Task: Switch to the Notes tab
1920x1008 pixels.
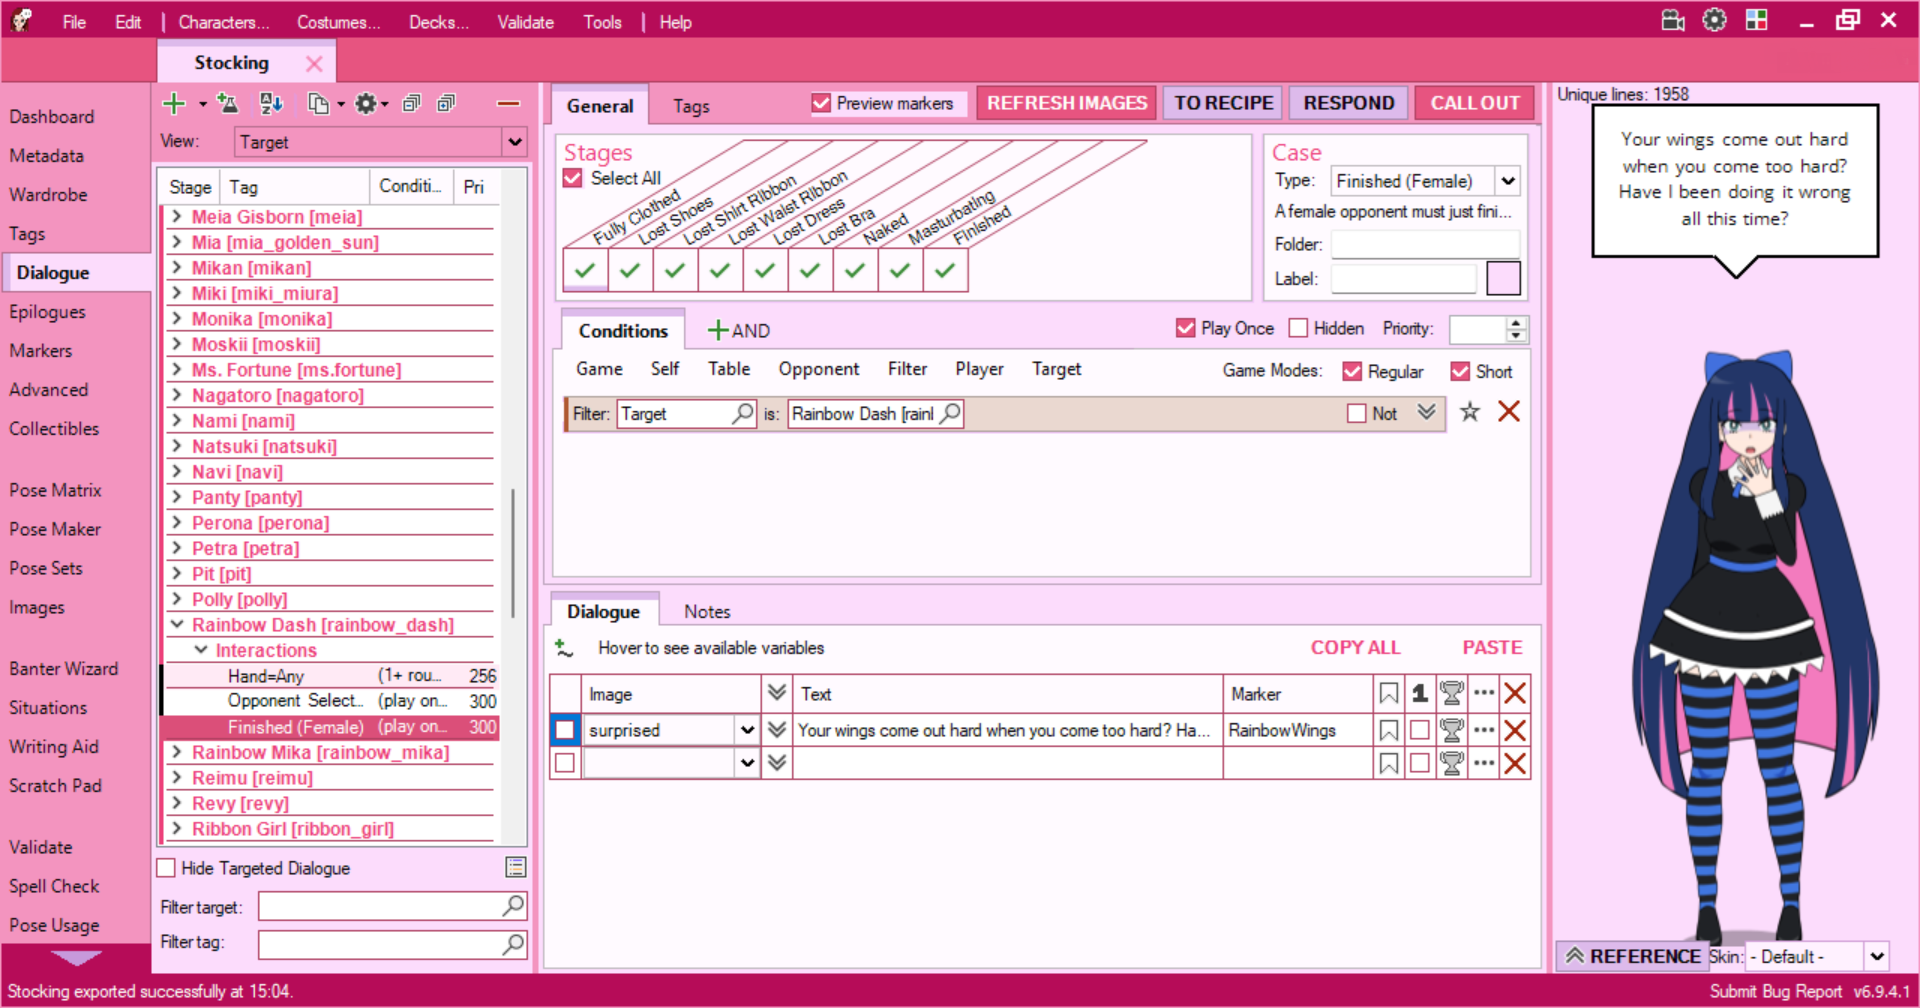Action: (x=707, y=612)
